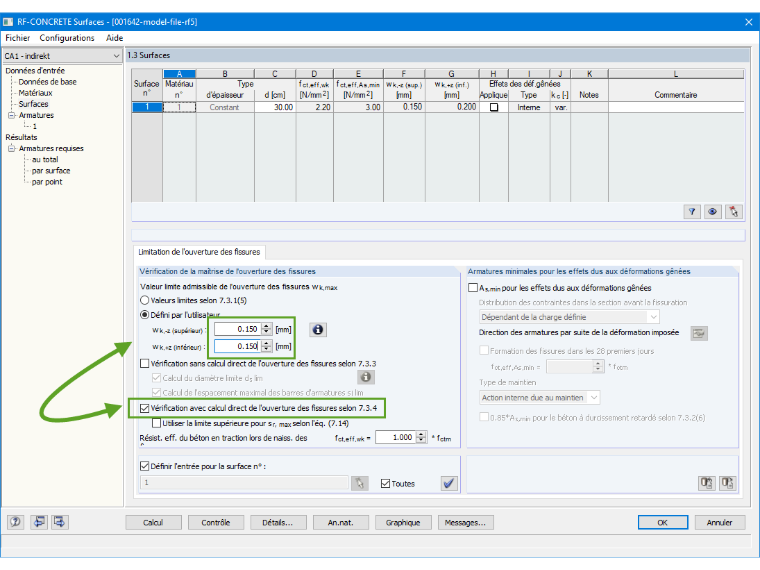
Task: Open the Configurations menu
Action: coord(67,38)
